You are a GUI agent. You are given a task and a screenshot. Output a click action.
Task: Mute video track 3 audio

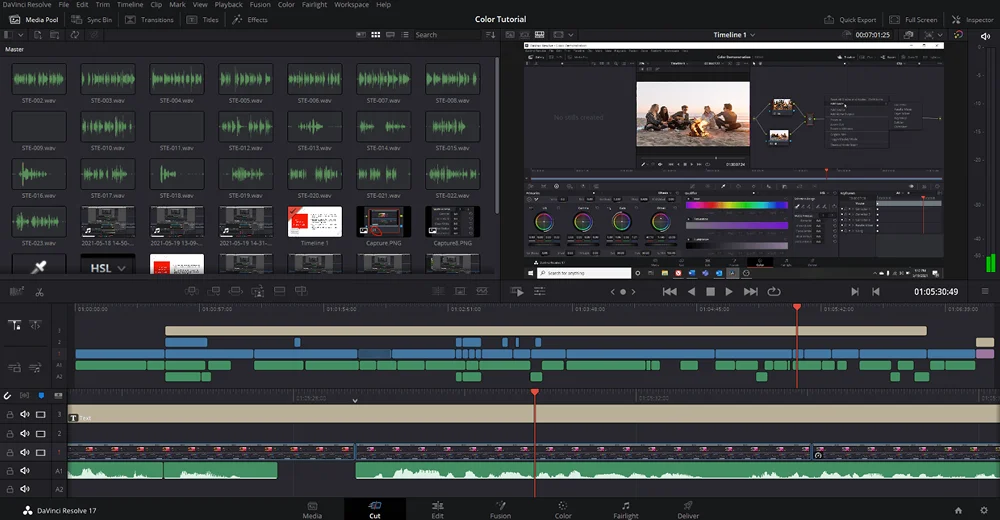pyautogui.click(x=25, y=415)
